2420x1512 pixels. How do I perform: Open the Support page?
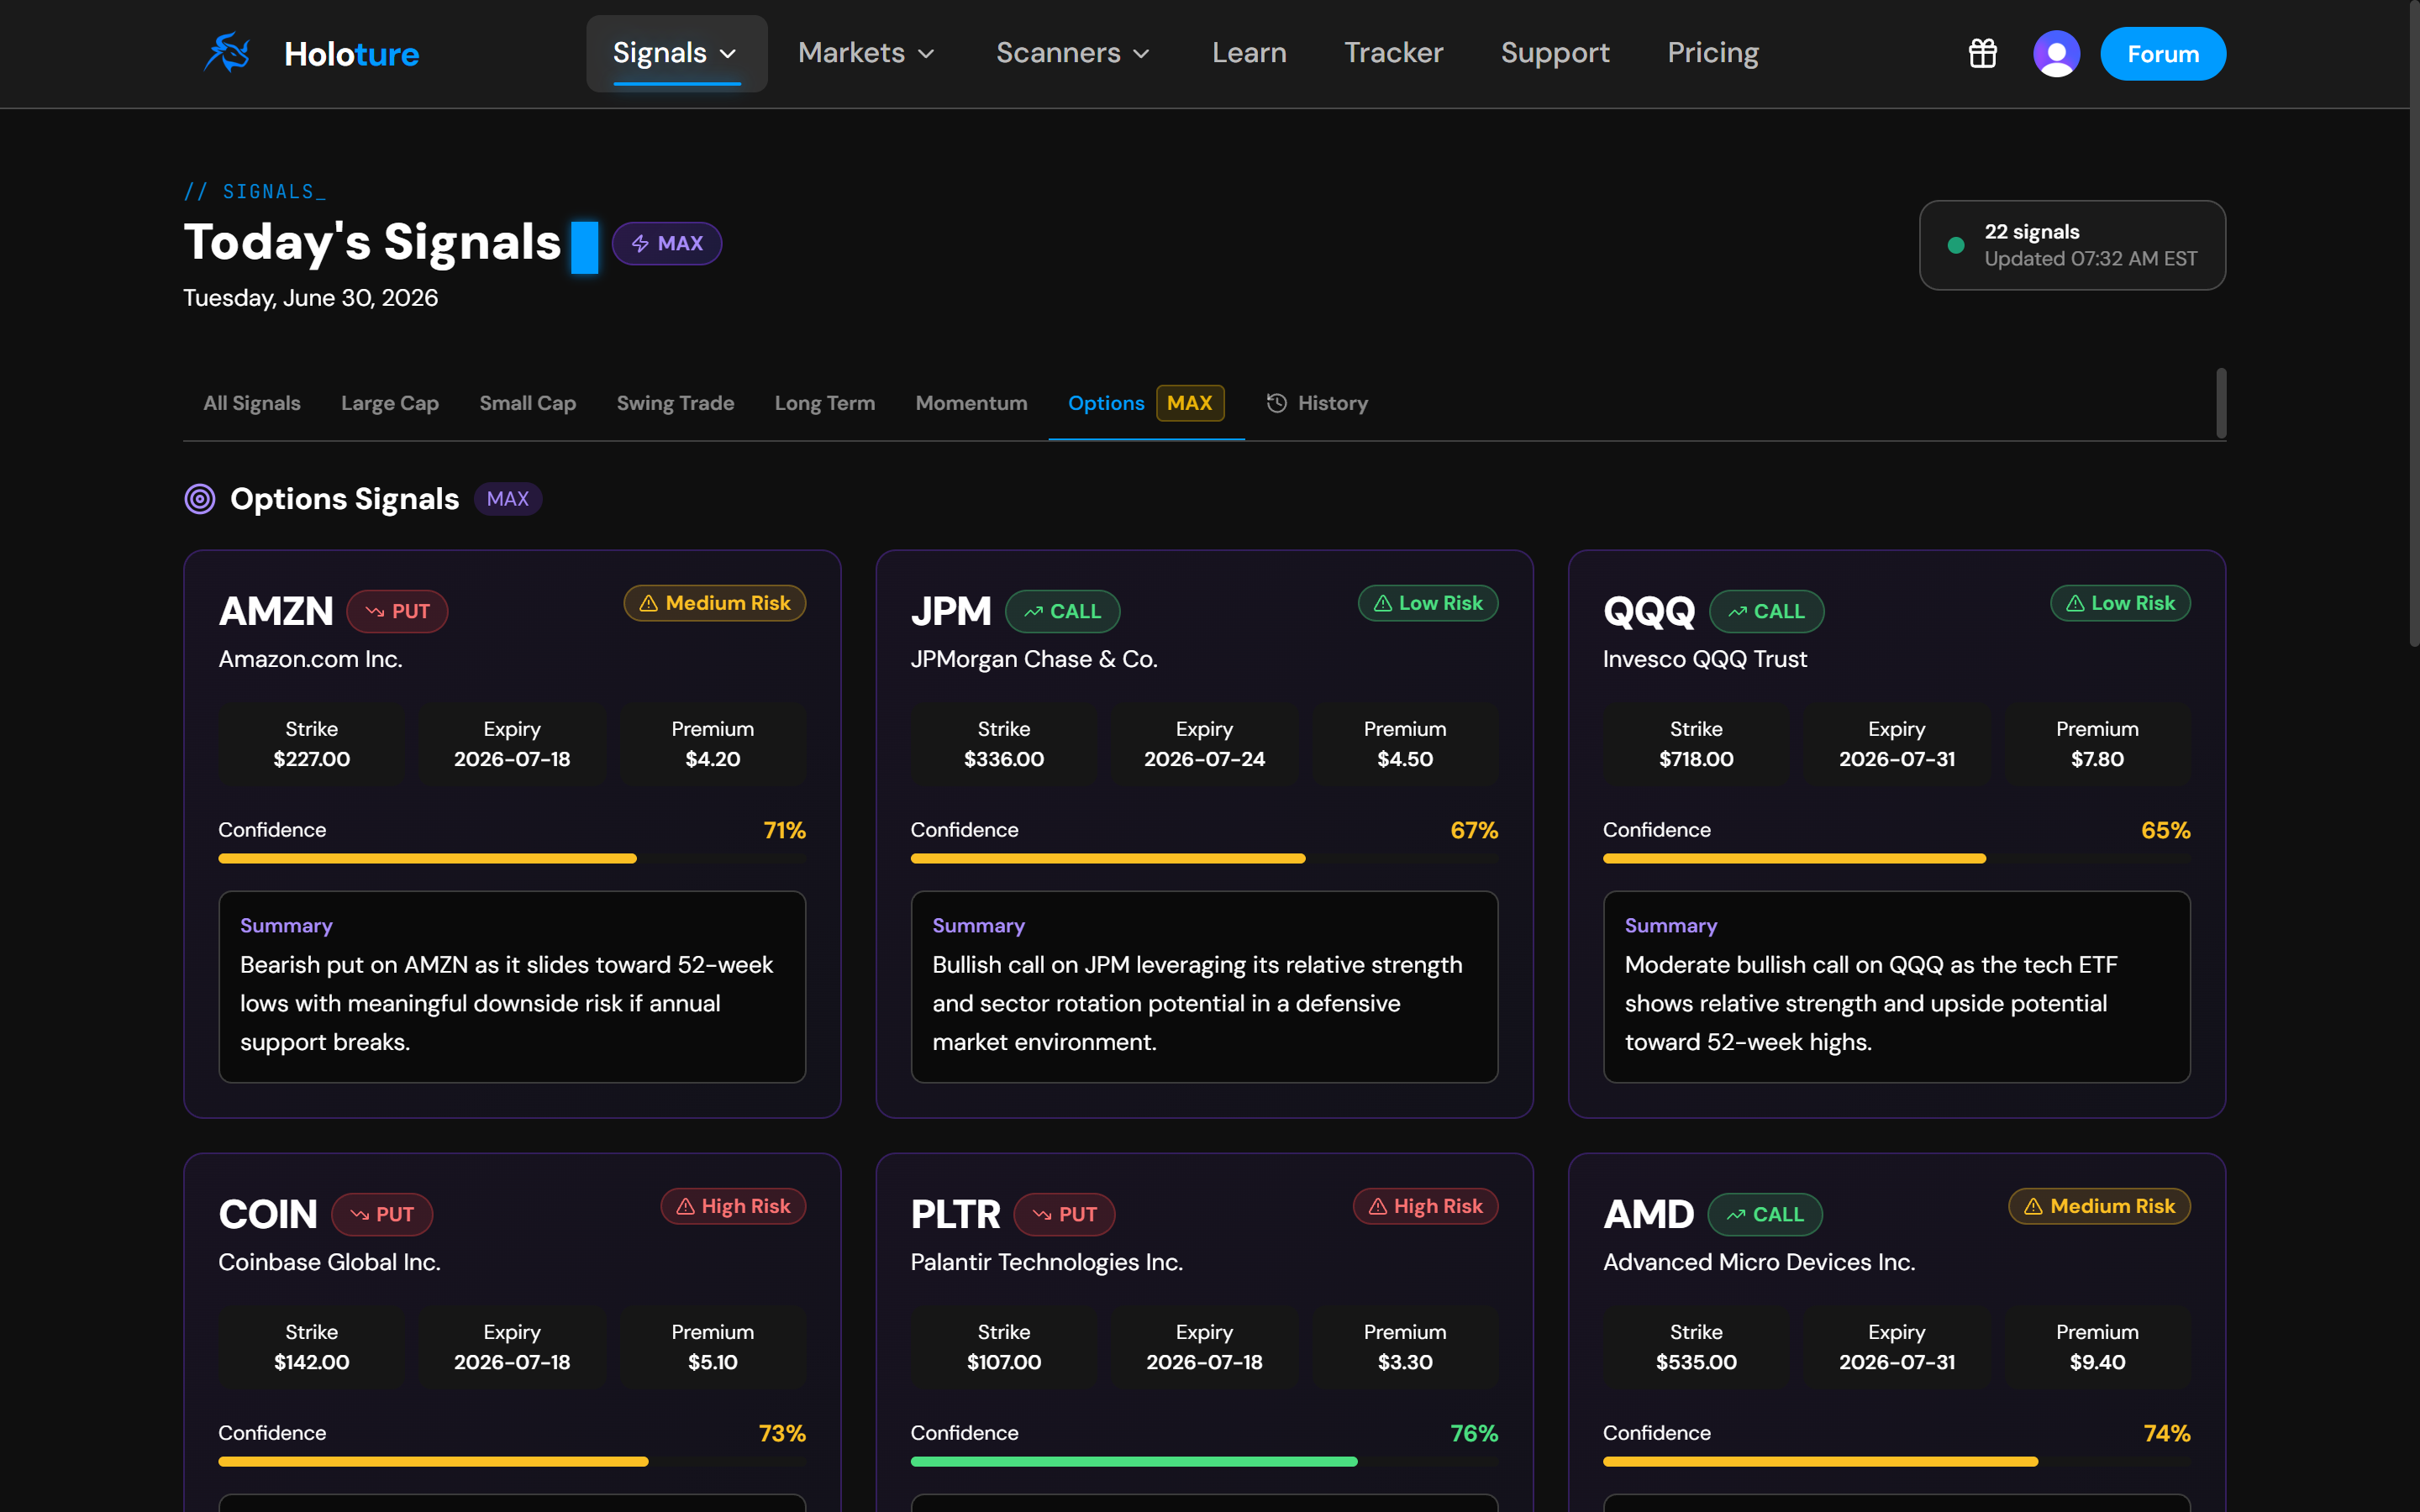pos(1555,53)
